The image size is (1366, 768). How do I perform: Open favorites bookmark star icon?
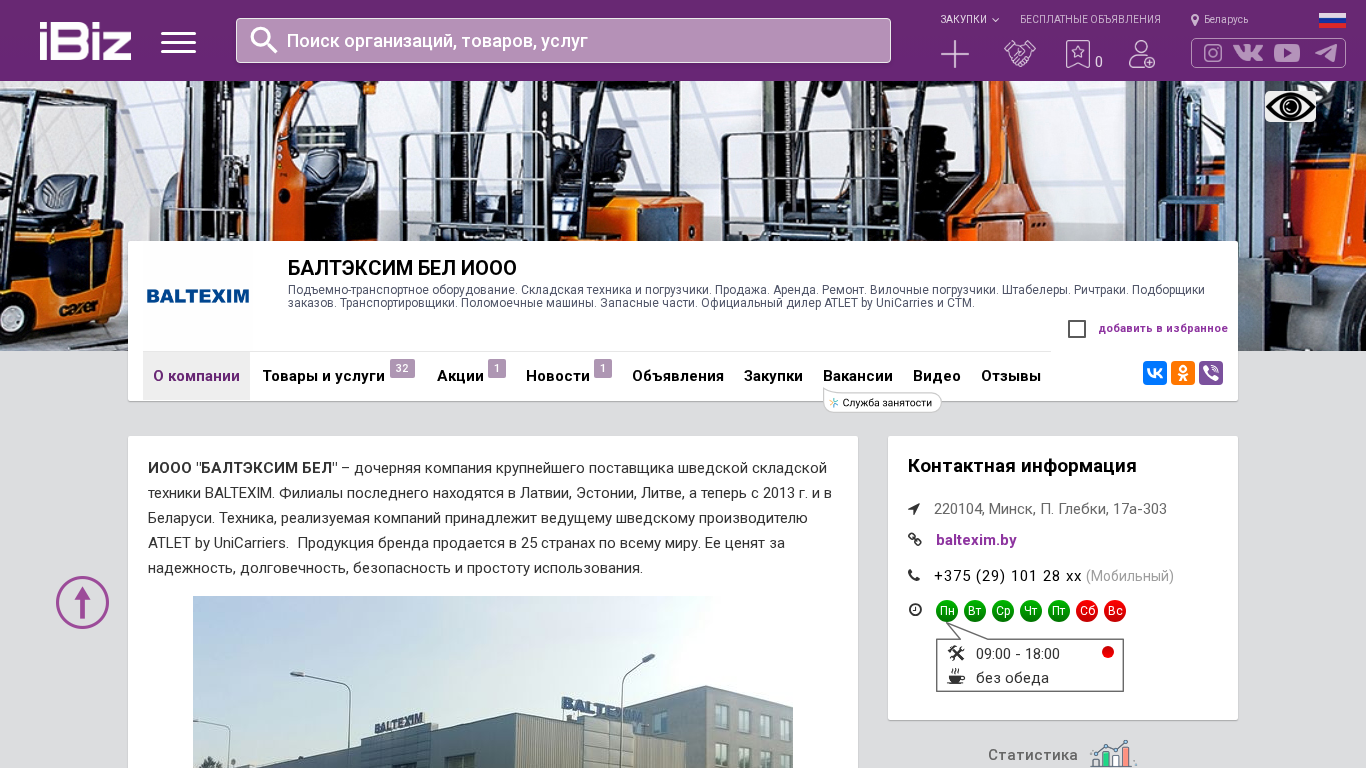coord(1078,54)
